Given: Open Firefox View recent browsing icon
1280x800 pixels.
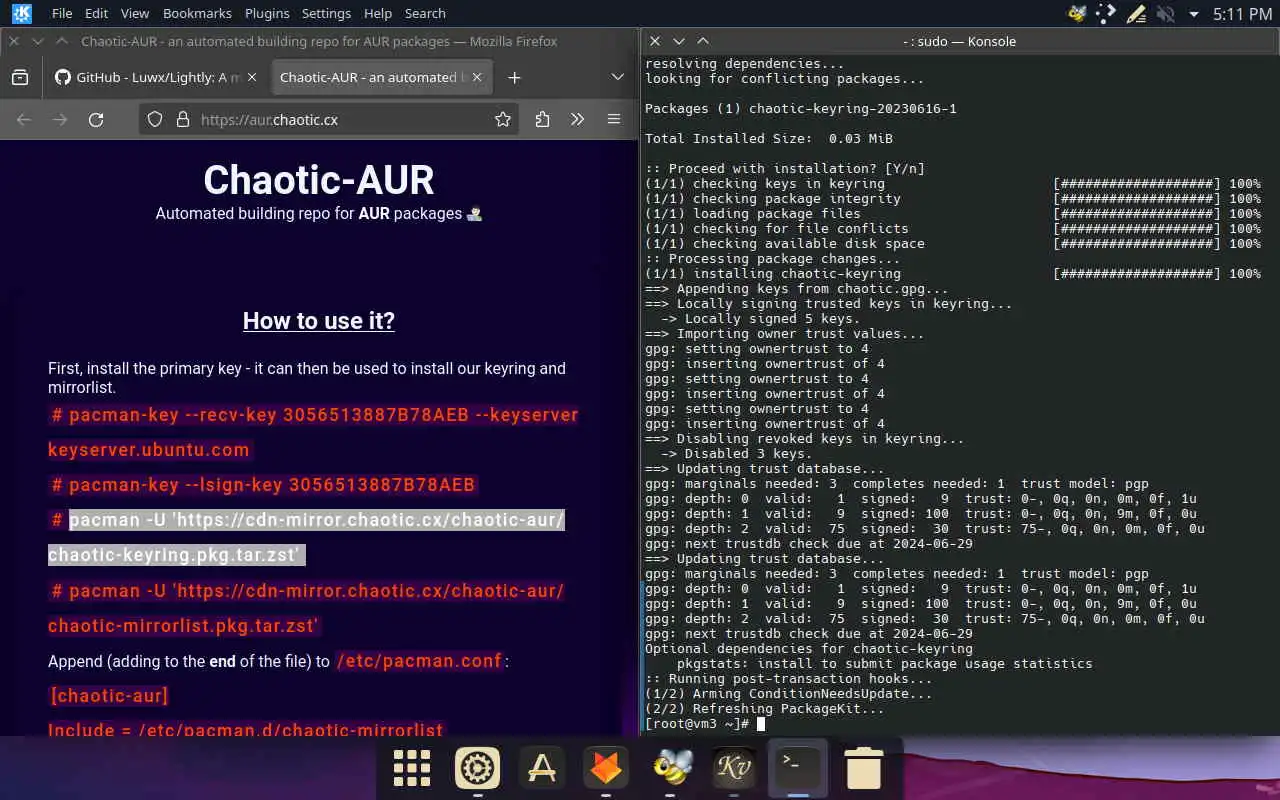Looking at the screenshot, I should [19, 77].
